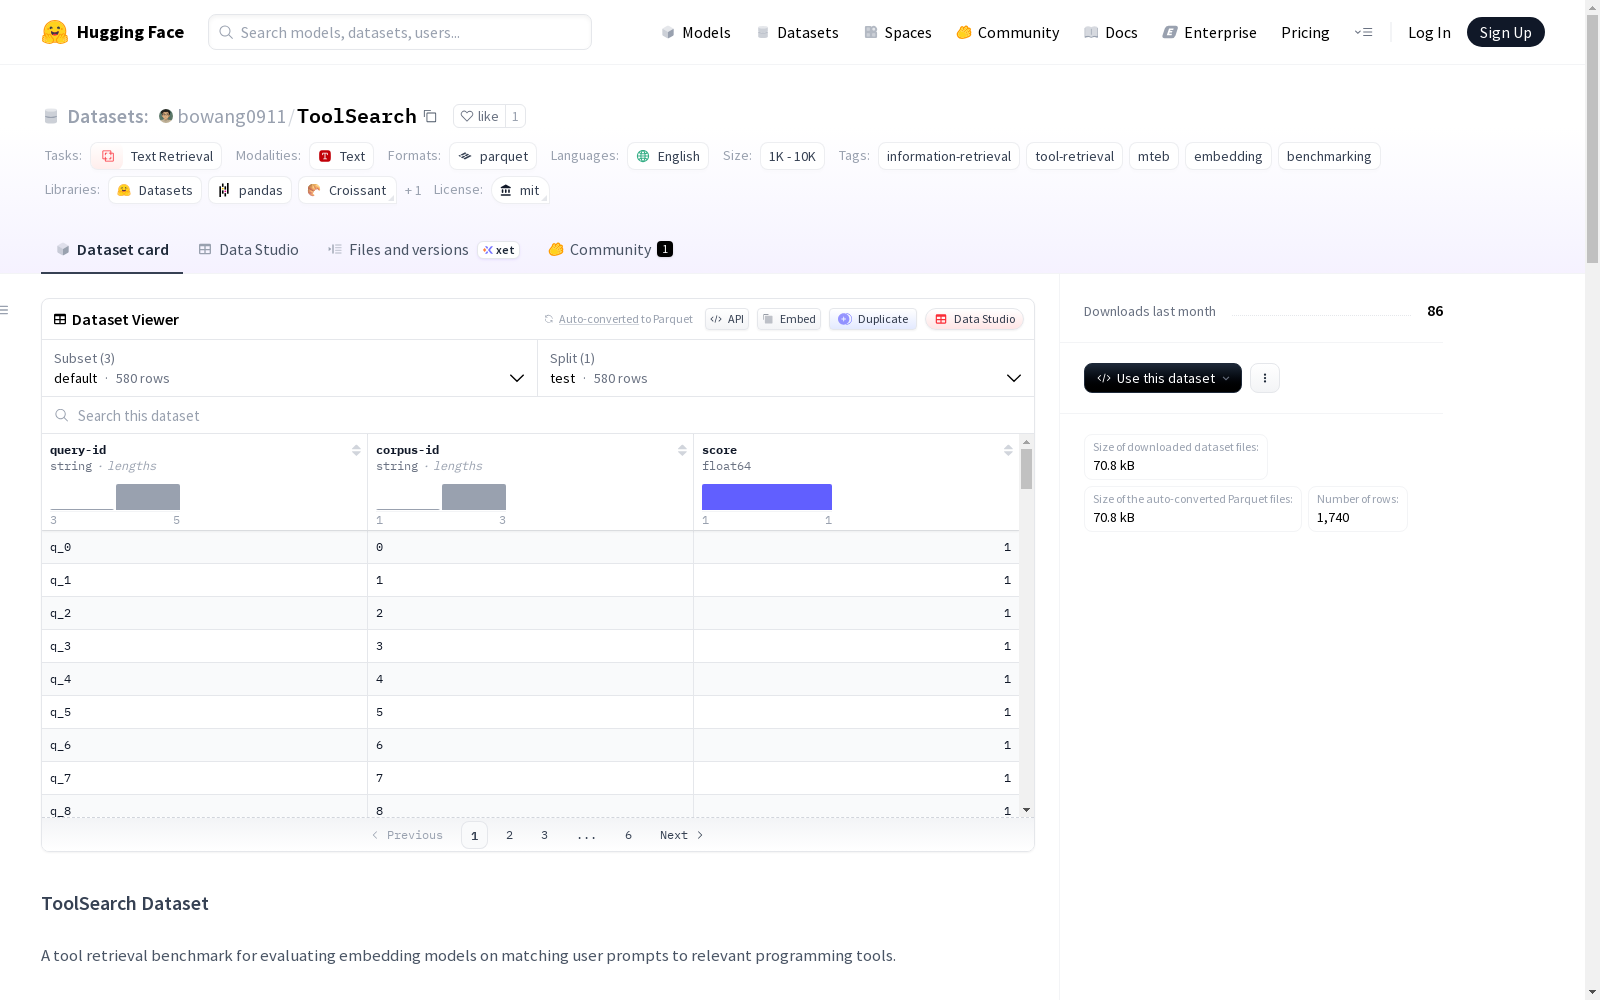Screen dimensions: 1600x1000
Task: Click the query-id length histogram bar
Action: point(148,497)
